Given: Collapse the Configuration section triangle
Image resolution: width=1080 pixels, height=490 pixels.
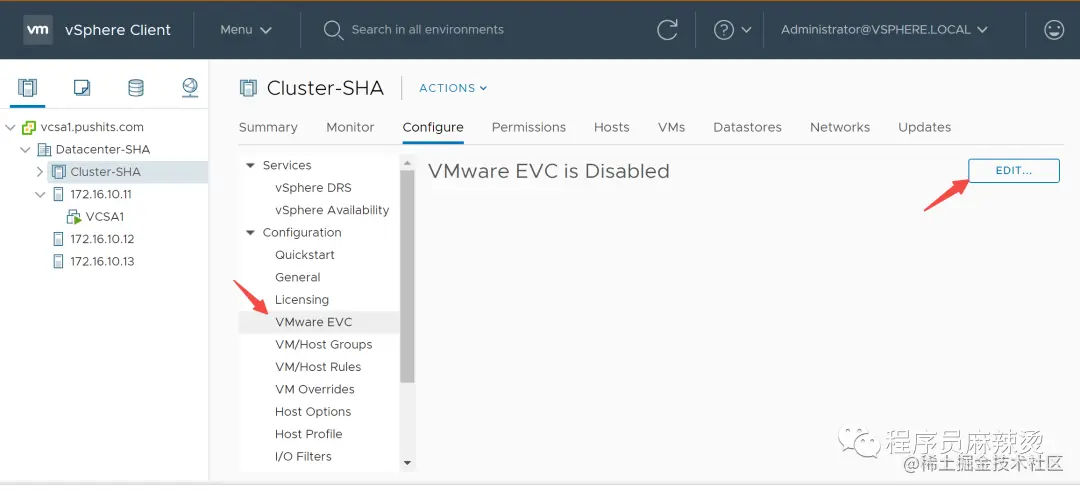Looking at the screenshot, I should coord(251,233).
